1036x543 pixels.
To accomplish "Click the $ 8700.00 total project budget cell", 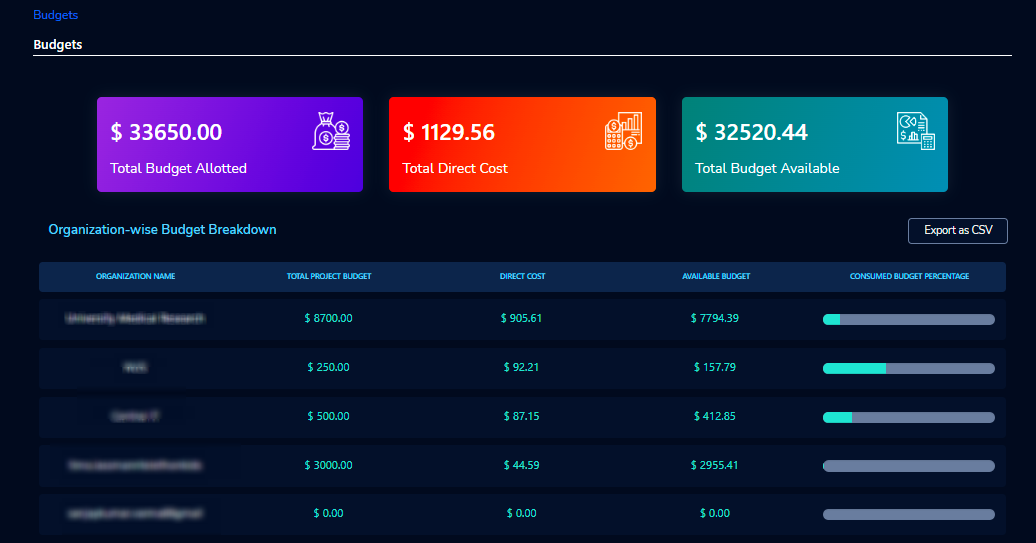I will [x=328, y=318].
